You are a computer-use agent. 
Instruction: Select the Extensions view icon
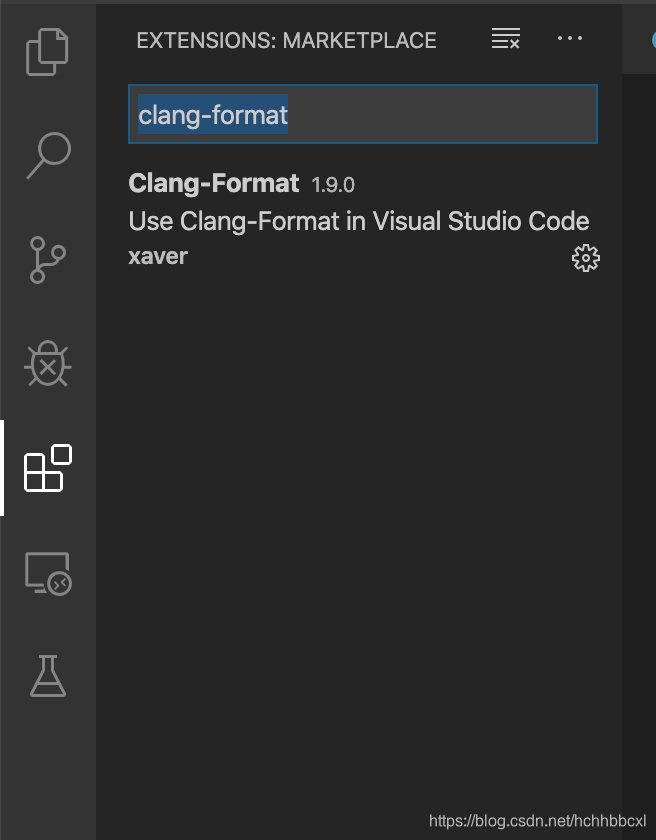(48, 469)
